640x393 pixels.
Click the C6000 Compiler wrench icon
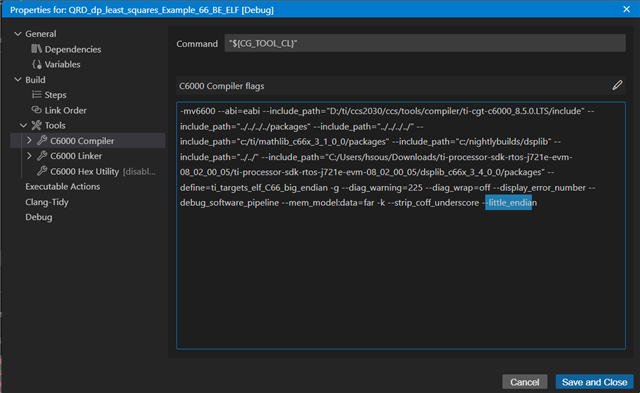coord(42,141)
